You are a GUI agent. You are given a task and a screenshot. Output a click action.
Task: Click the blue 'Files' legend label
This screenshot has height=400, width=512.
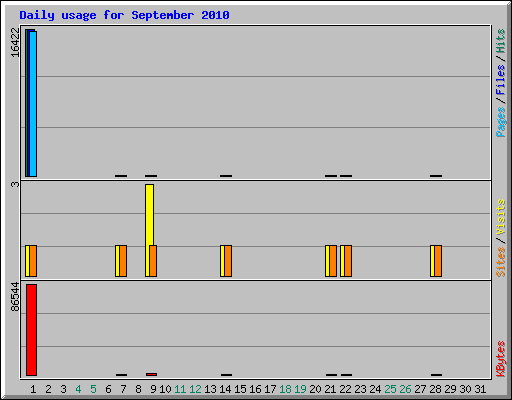click(x=501, y=79)
